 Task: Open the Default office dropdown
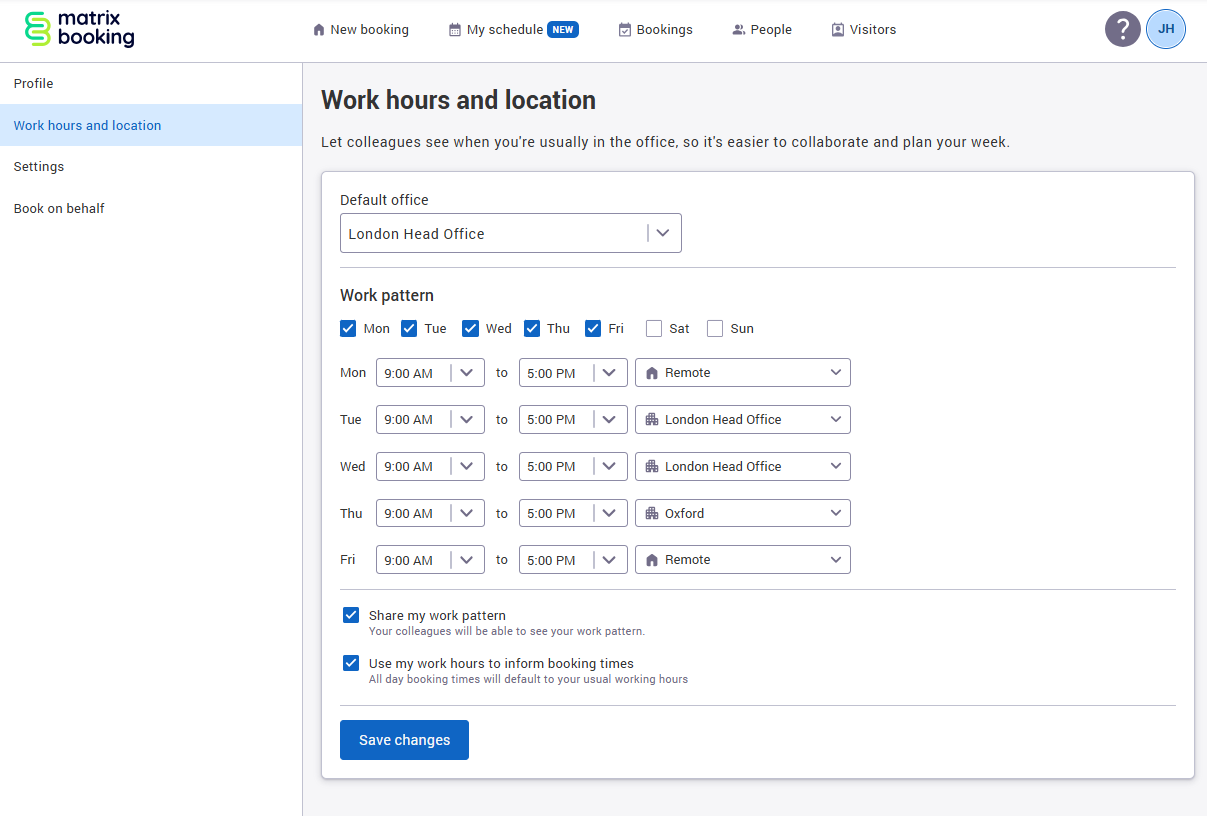click(x=511, y=233)
